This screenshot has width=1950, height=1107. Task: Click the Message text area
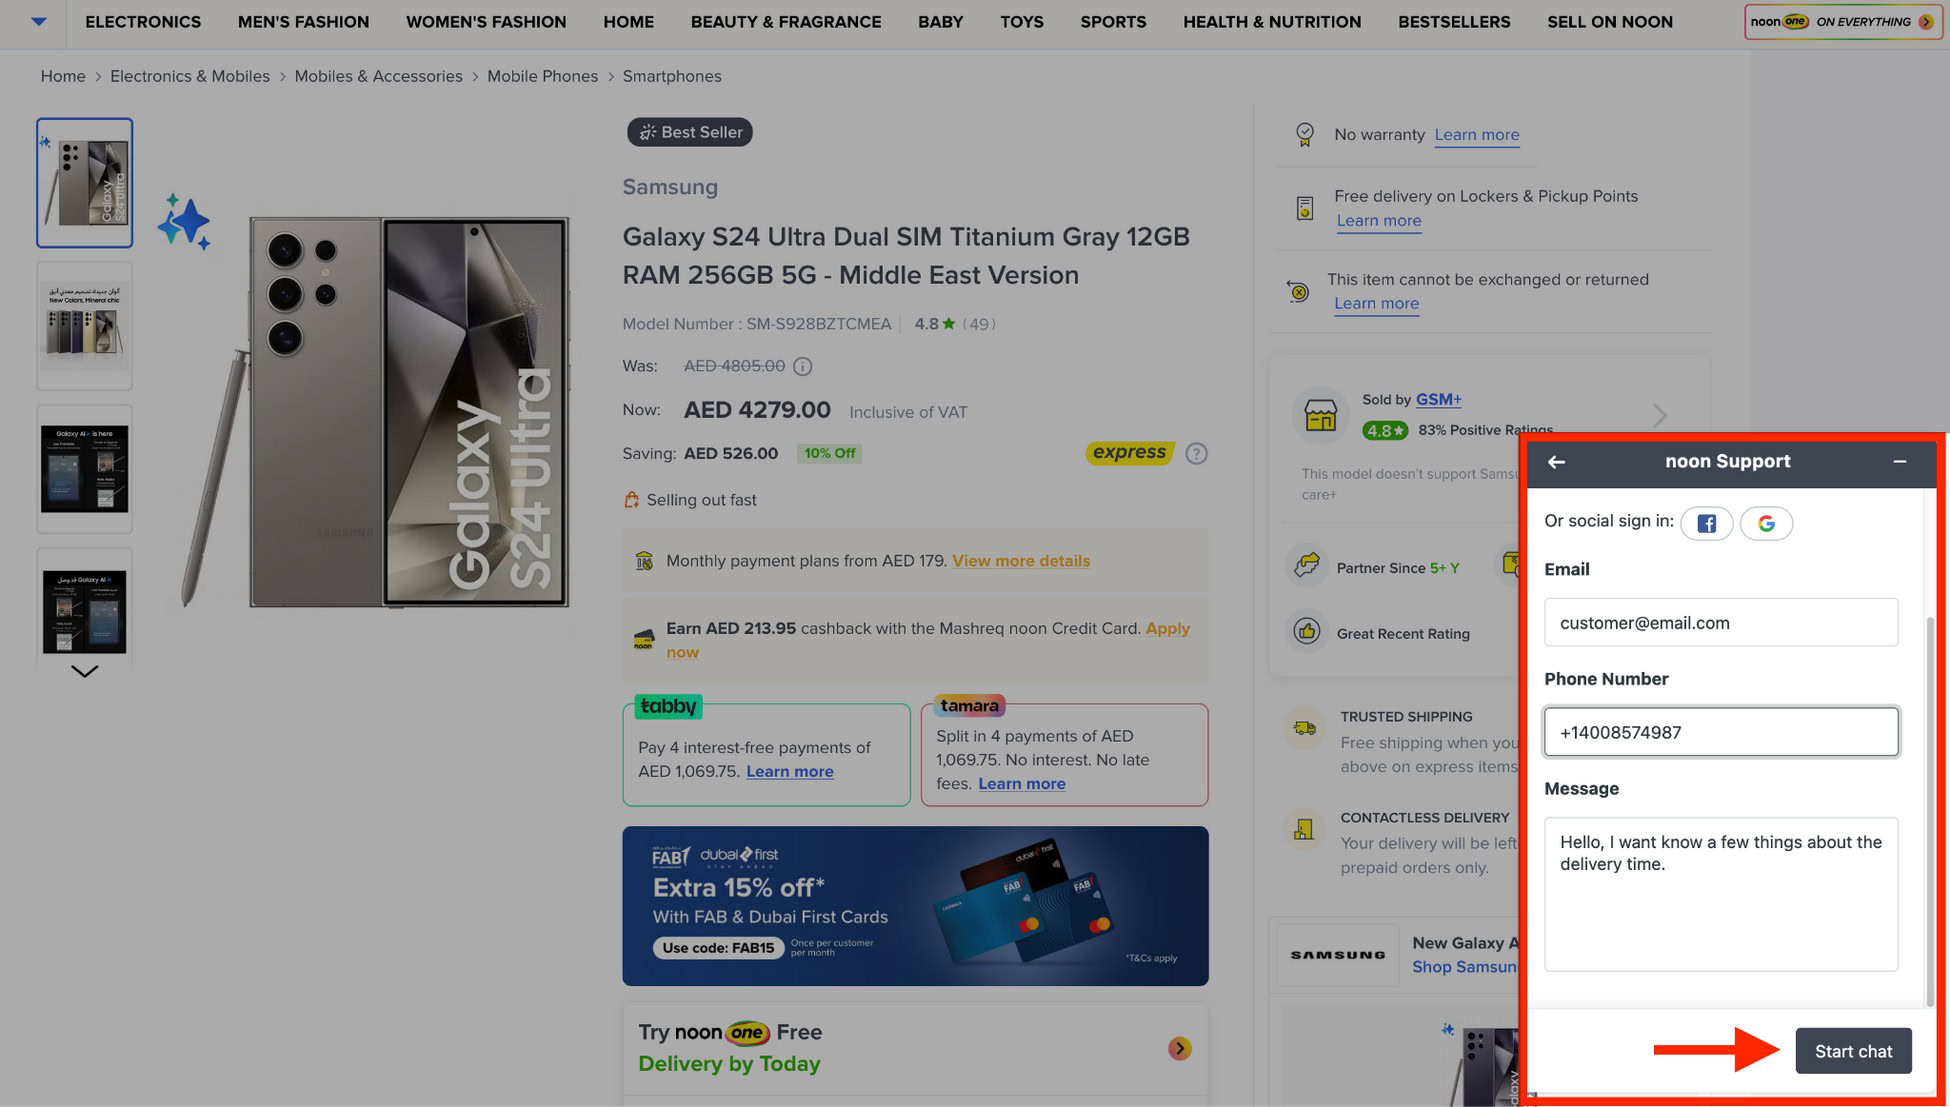coord(1721,894)
